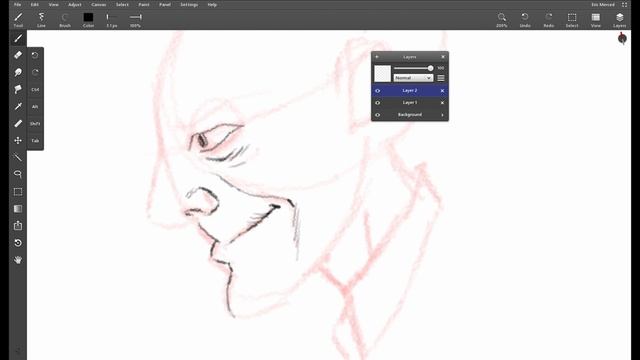Screen dimensions: 640x360
Task: Click the Tab key button
Action: tap(35, 141)
